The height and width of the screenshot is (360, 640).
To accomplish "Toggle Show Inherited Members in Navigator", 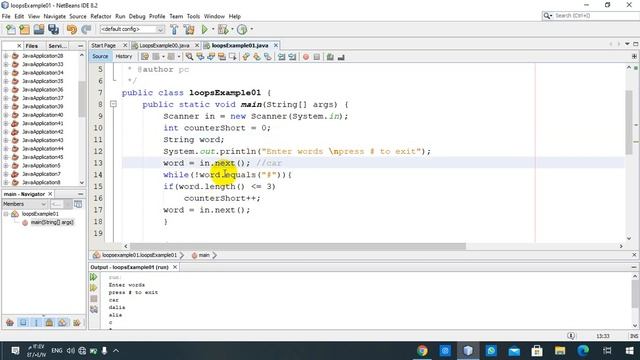I will click(10, 322).
